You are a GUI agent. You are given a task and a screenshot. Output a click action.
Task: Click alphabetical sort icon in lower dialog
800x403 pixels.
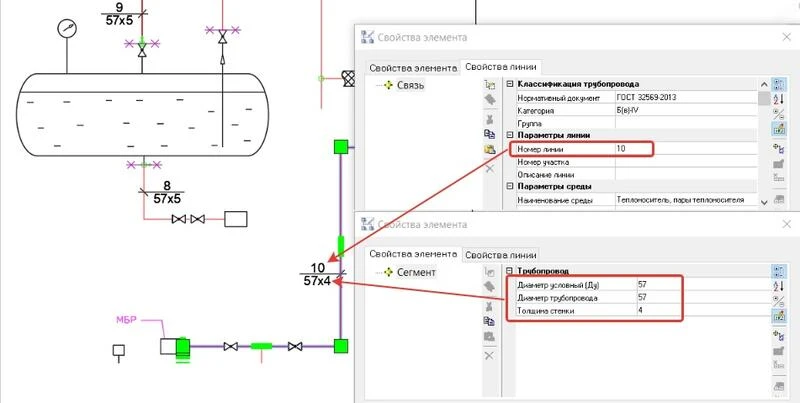pyautogui.click(x=778, y=286)
